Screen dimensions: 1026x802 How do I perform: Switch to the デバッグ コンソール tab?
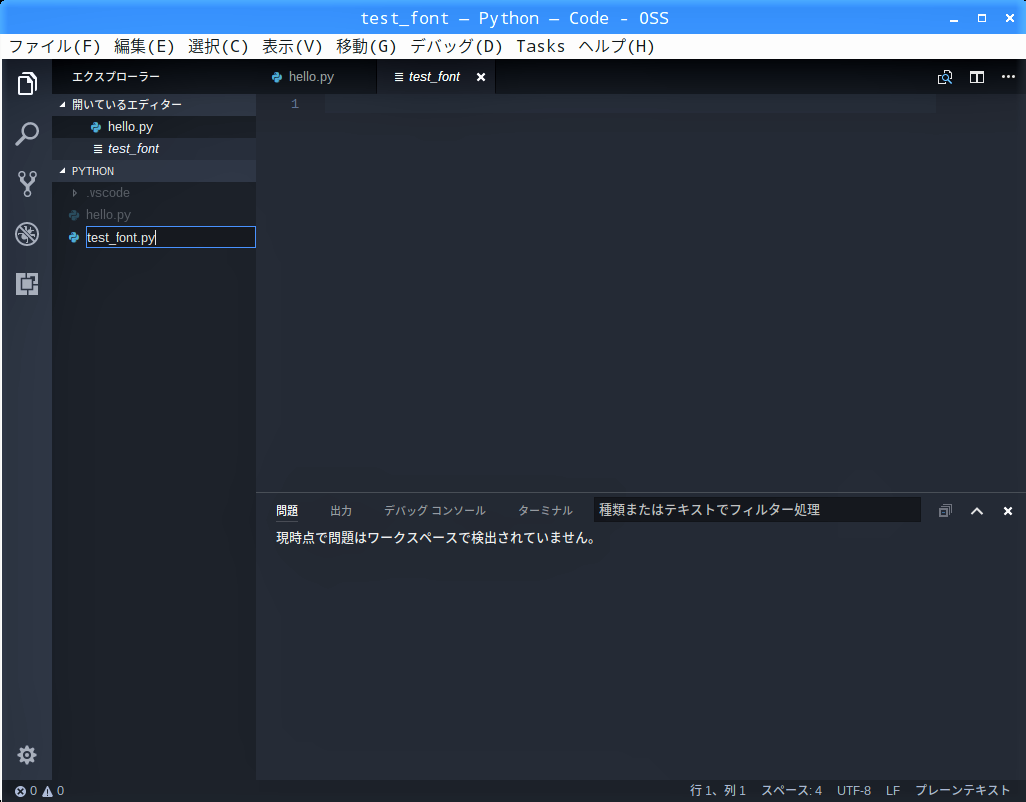tap(434, 511)
